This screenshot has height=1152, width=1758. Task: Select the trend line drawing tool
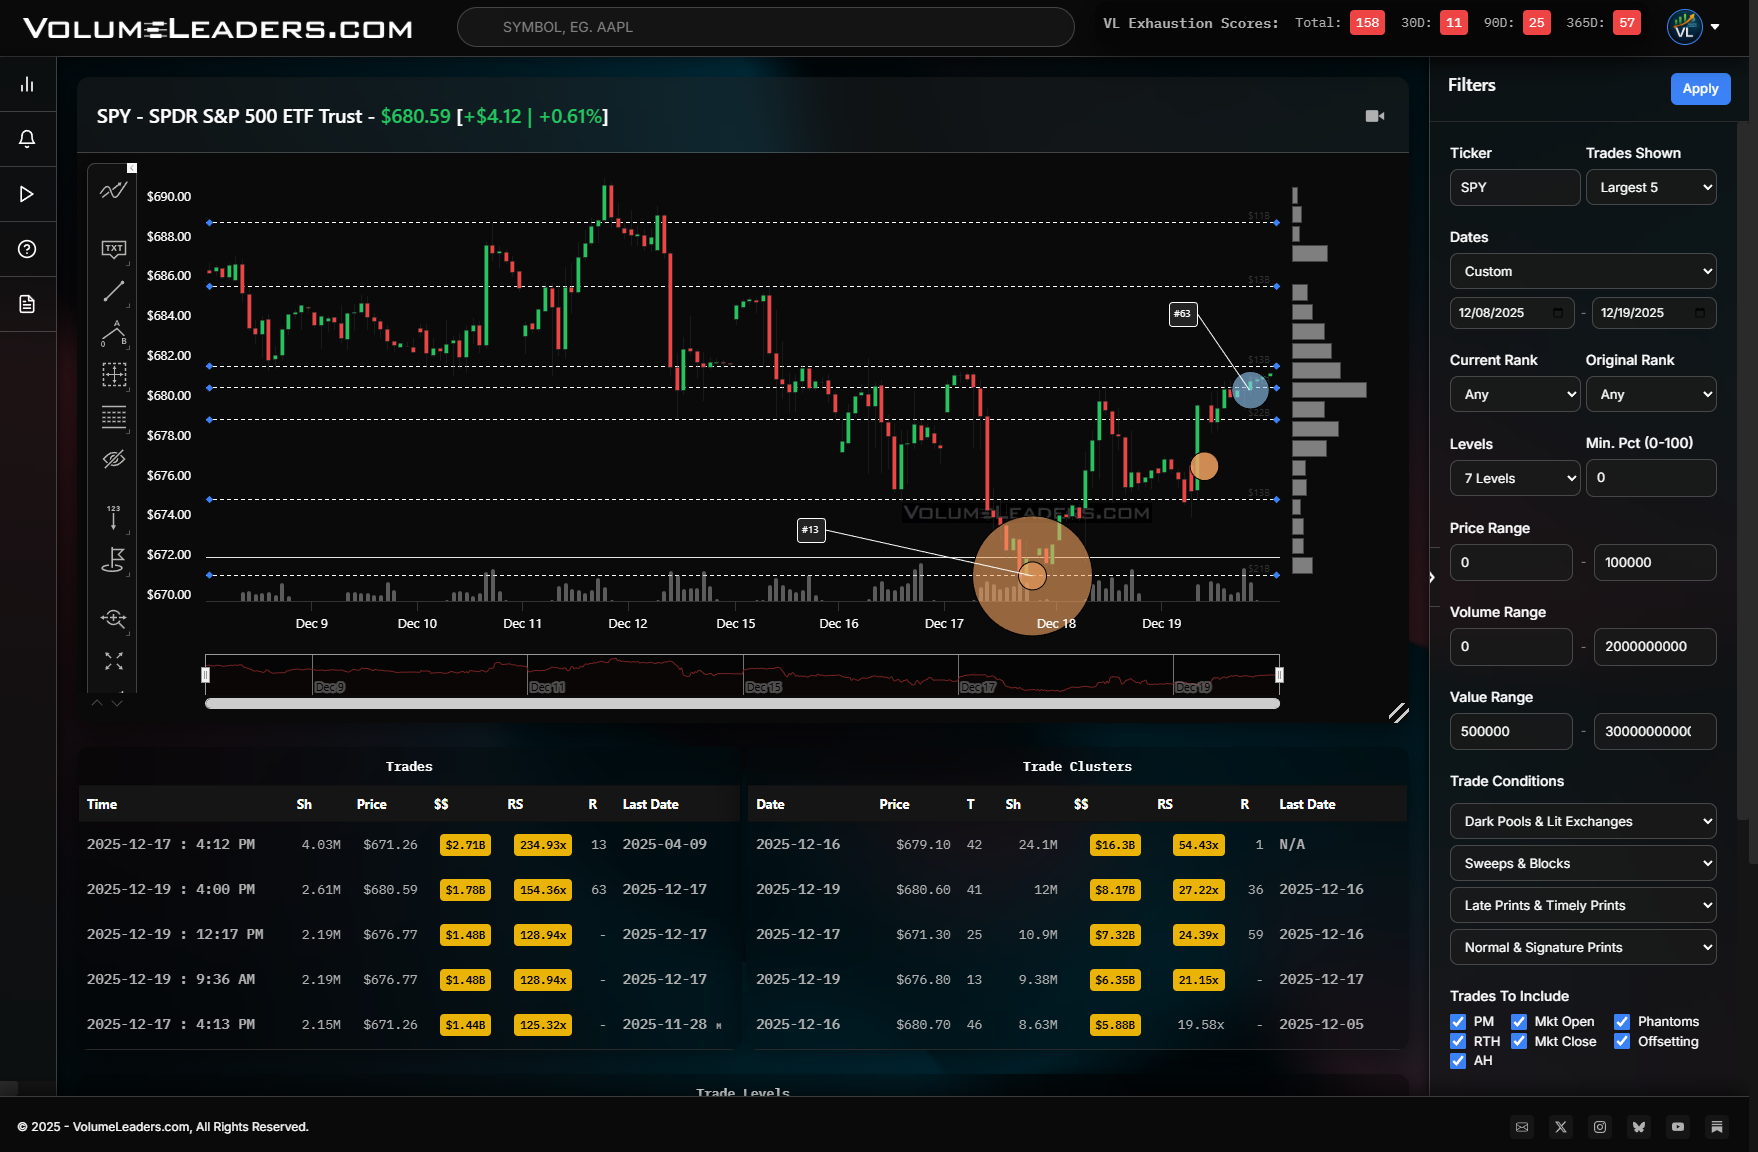click(x=113, y=291)
